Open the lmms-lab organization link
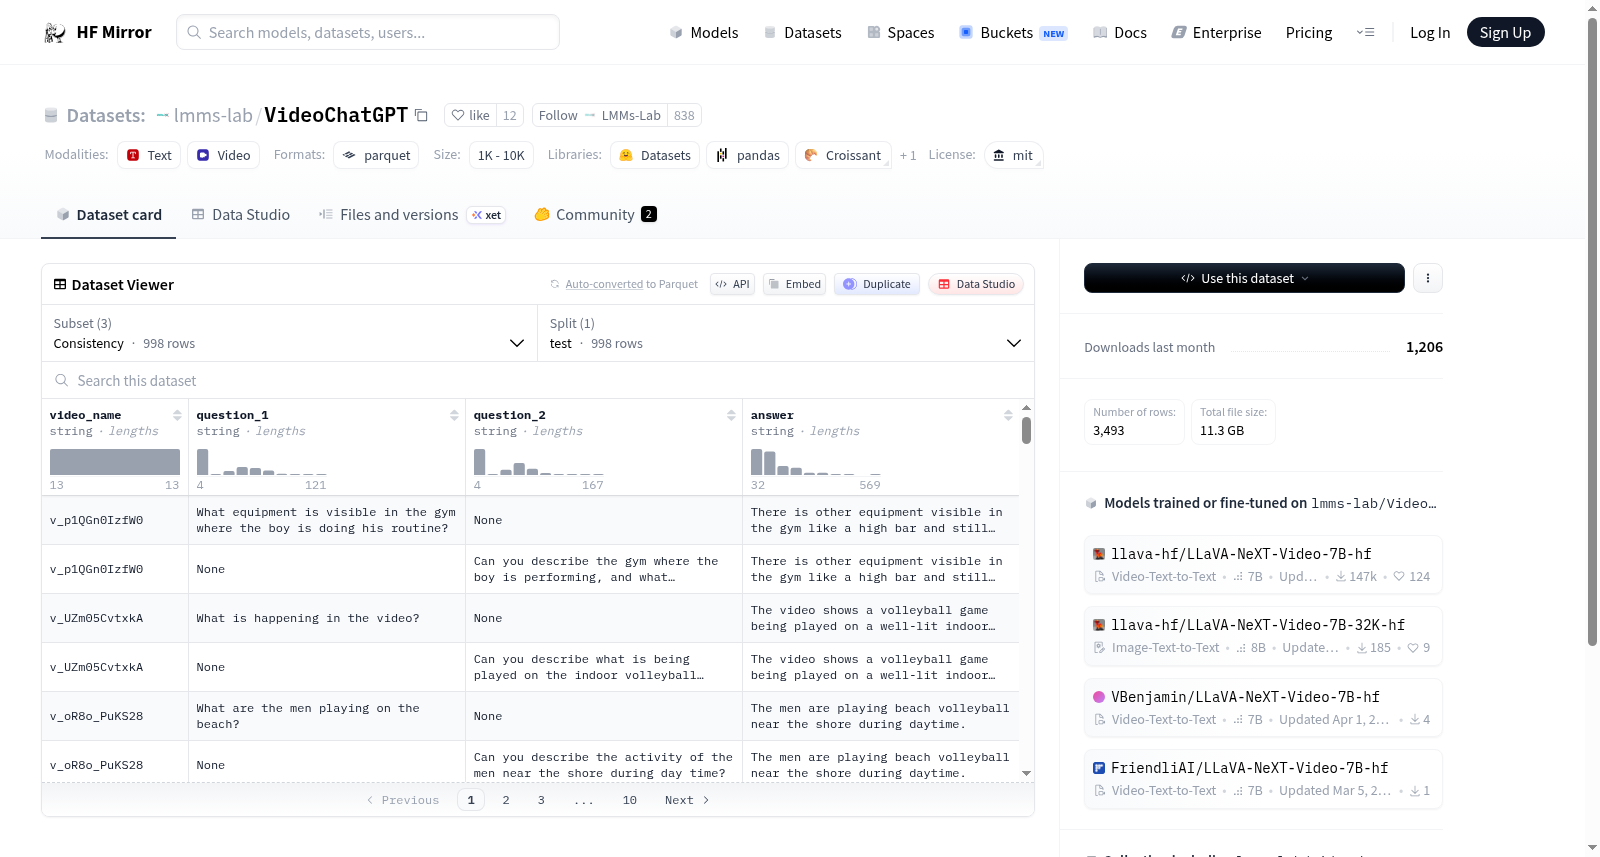This screenshot has width=1600, height=857. tap(213, 115)
